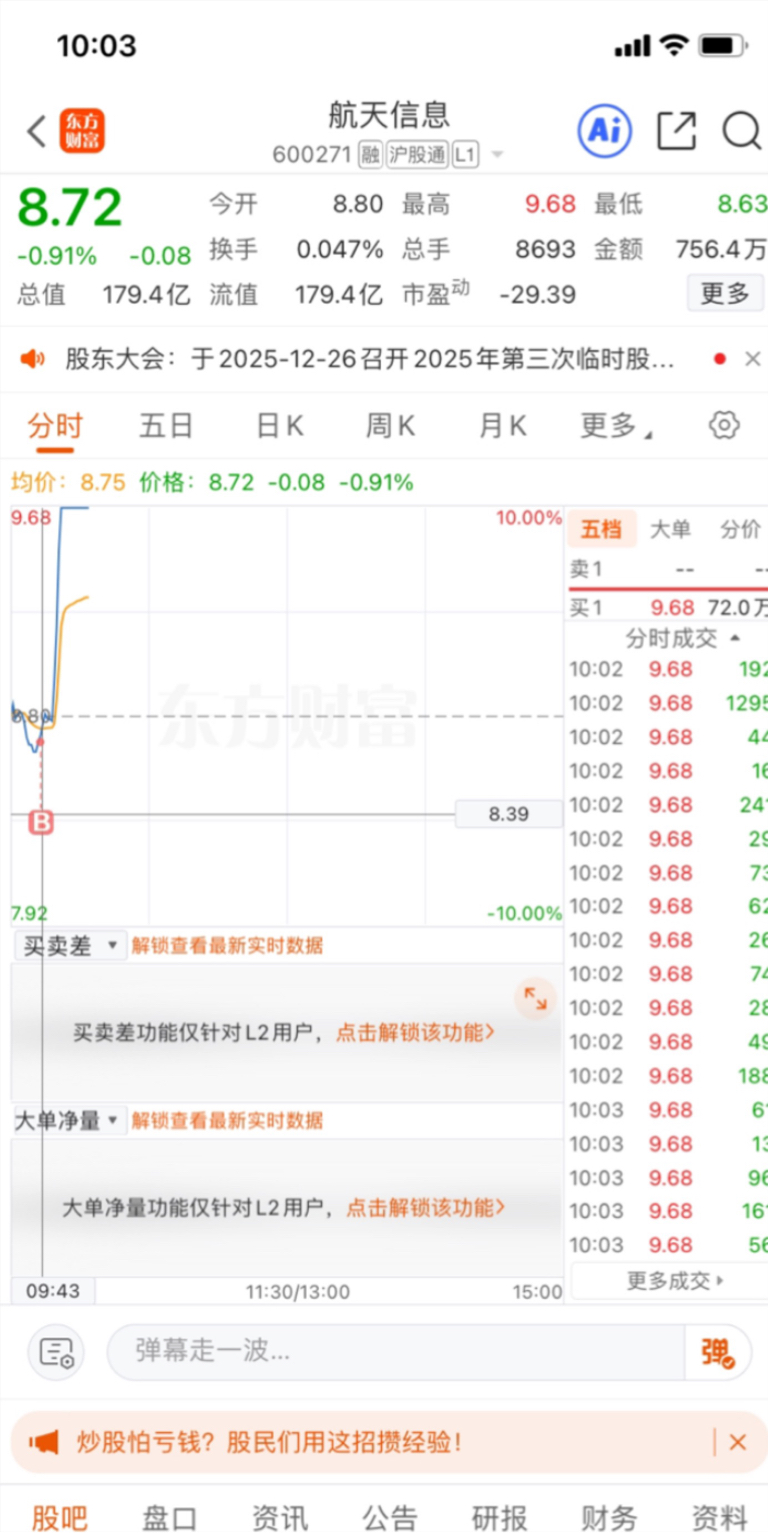Screen dimensions: 768x1533
Task: Tap the announcement speaker icon
Action: (33, 359)
